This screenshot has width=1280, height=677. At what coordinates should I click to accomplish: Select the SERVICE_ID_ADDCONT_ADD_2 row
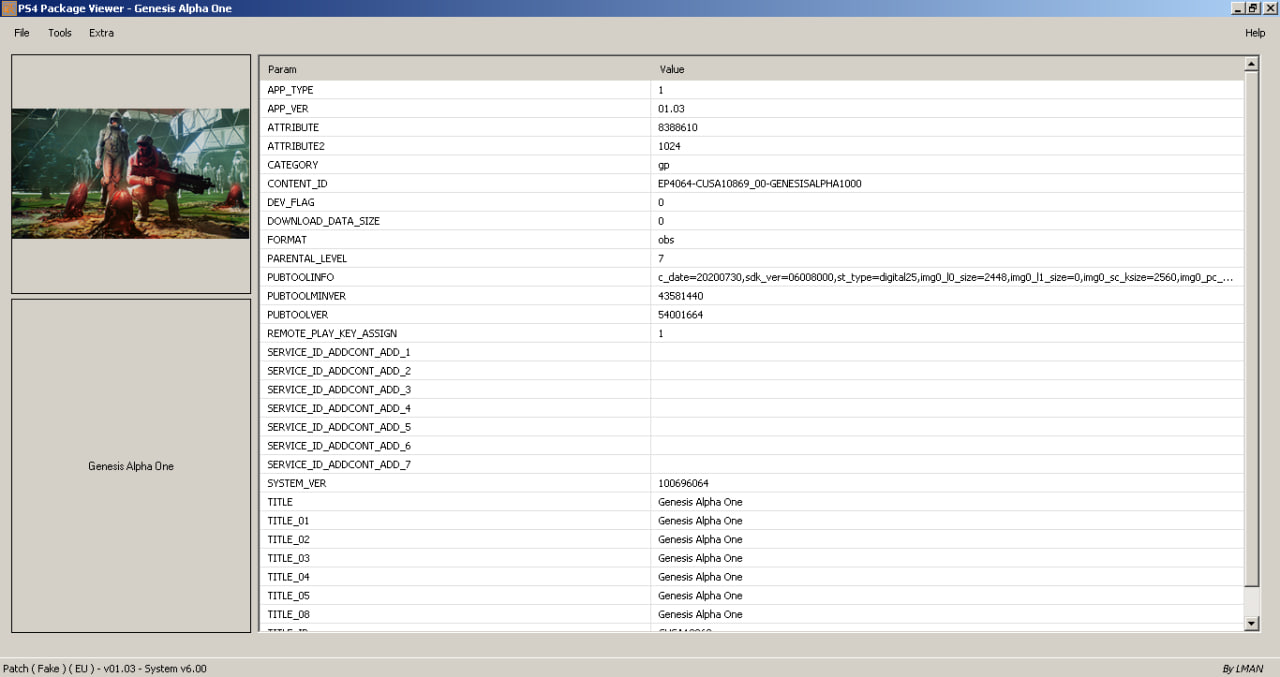click(751, 371)
